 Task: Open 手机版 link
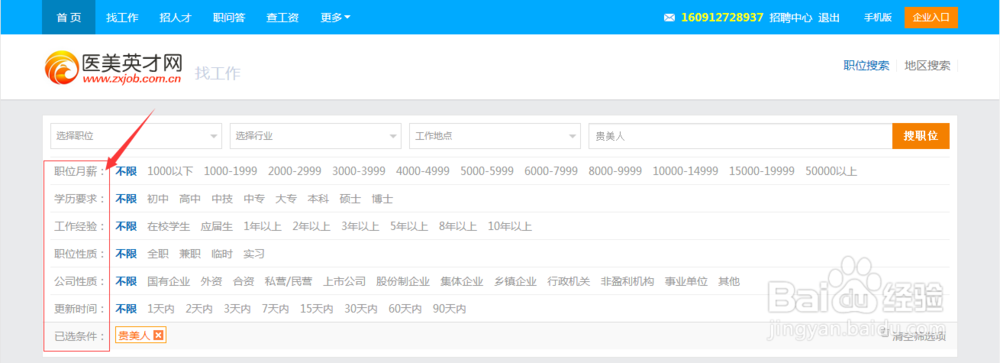tap(878, 17)
